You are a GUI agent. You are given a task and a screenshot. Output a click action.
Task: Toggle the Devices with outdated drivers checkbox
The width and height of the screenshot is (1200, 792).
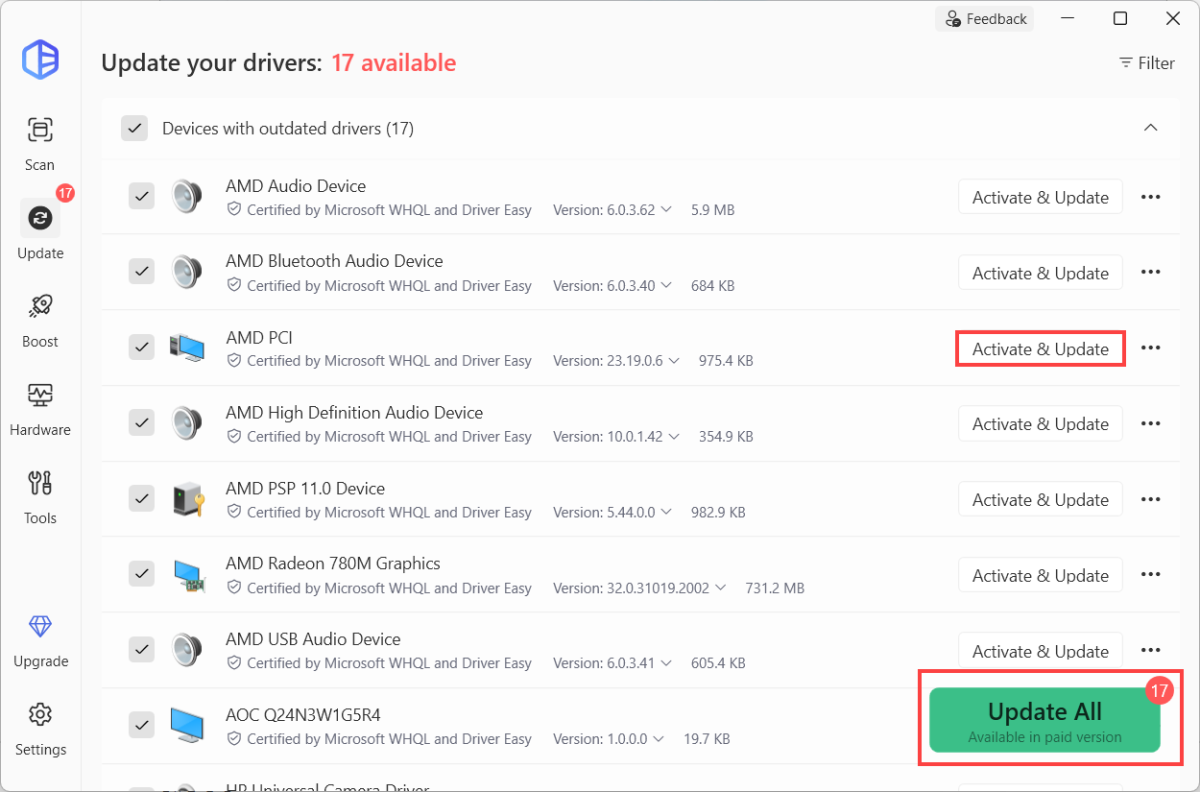[x=134, y=128]
